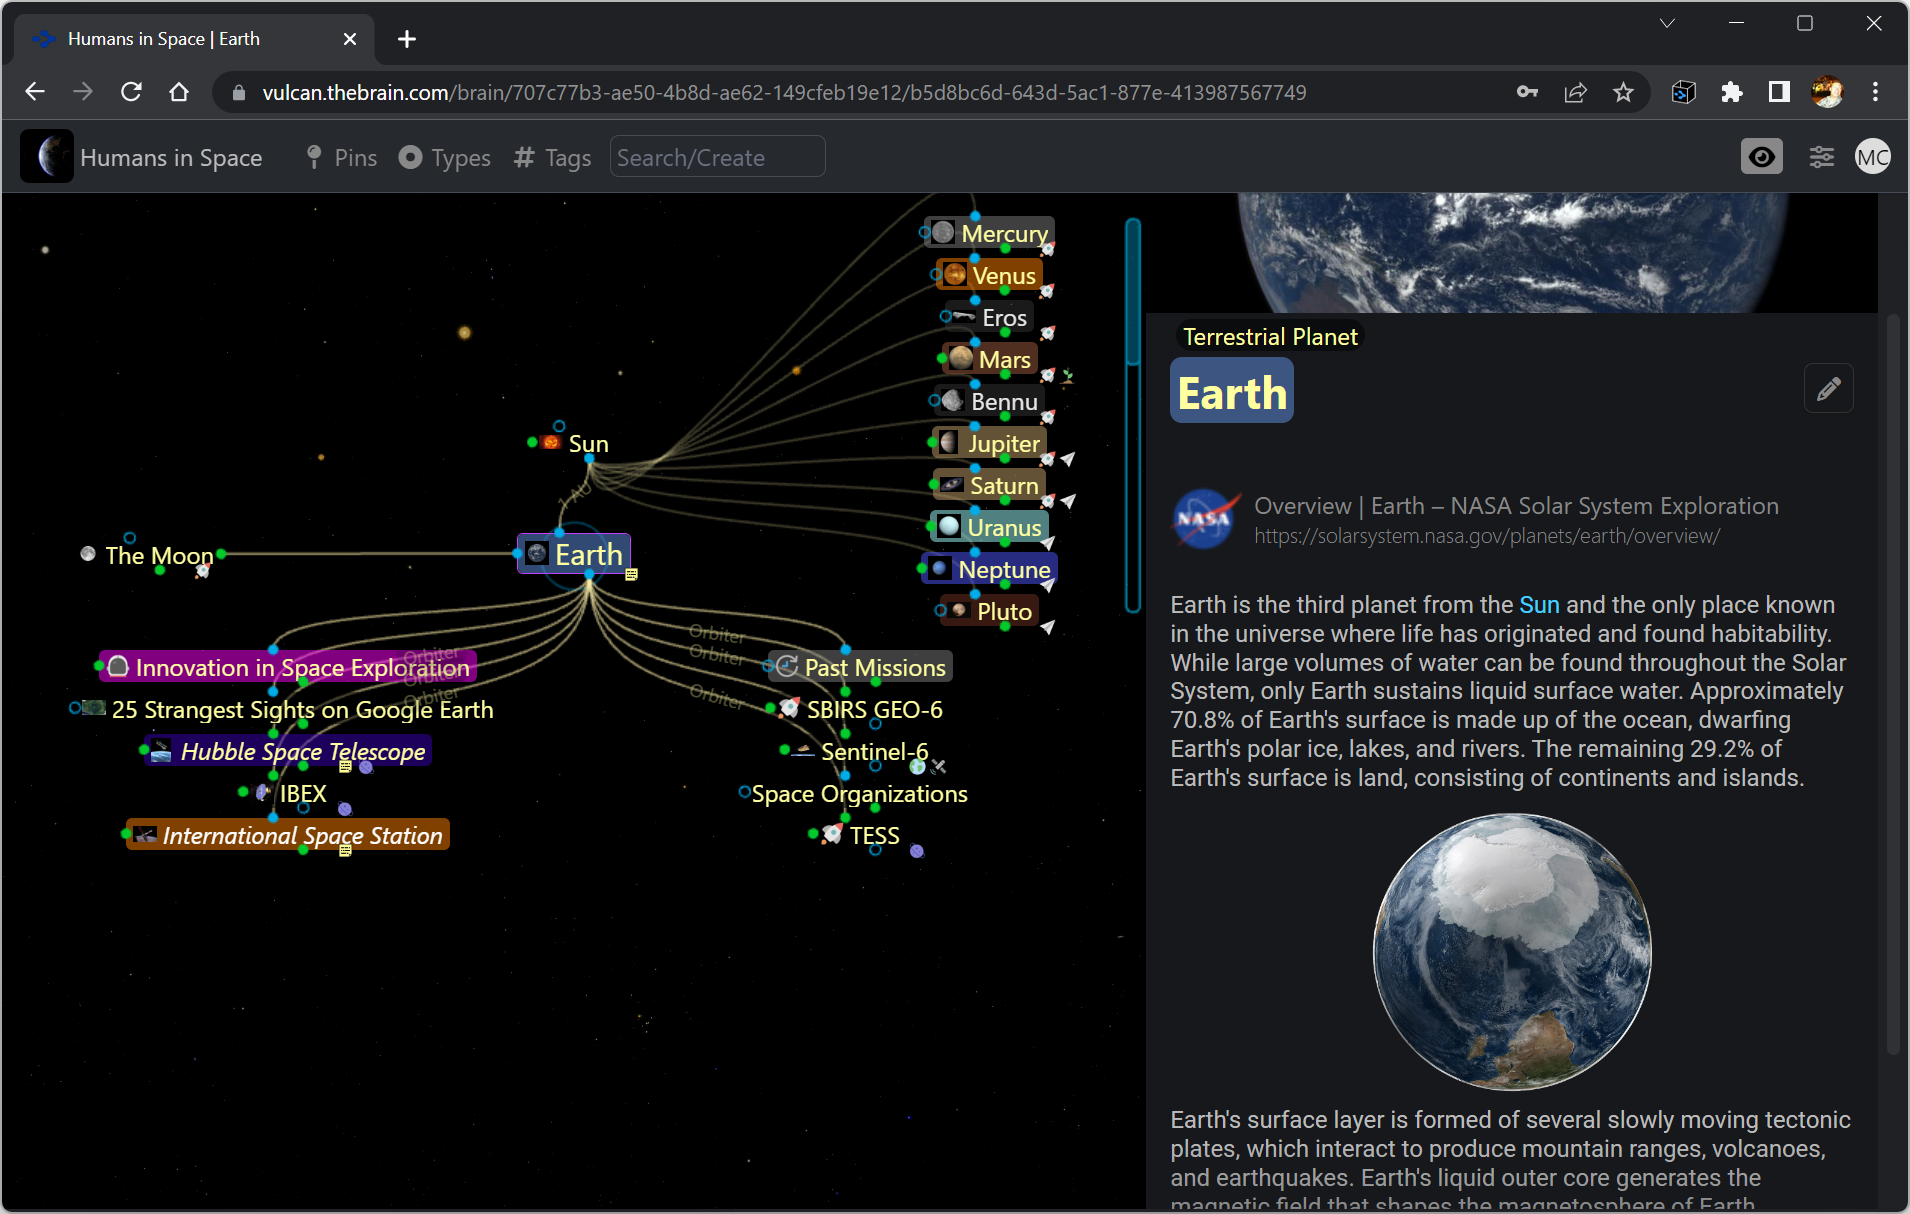Click the pencil icon to edit Earth
The height and width of the screenshot is (1214, 1910).
(1828, 388)
